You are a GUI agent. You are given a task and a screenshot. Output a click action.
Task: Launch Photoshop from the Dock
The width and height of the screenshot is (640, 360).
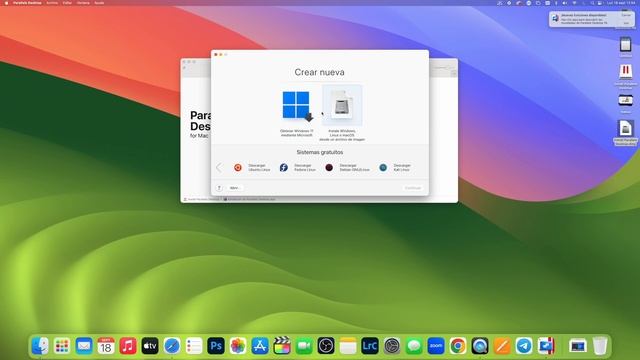click(x=216, y=346)
